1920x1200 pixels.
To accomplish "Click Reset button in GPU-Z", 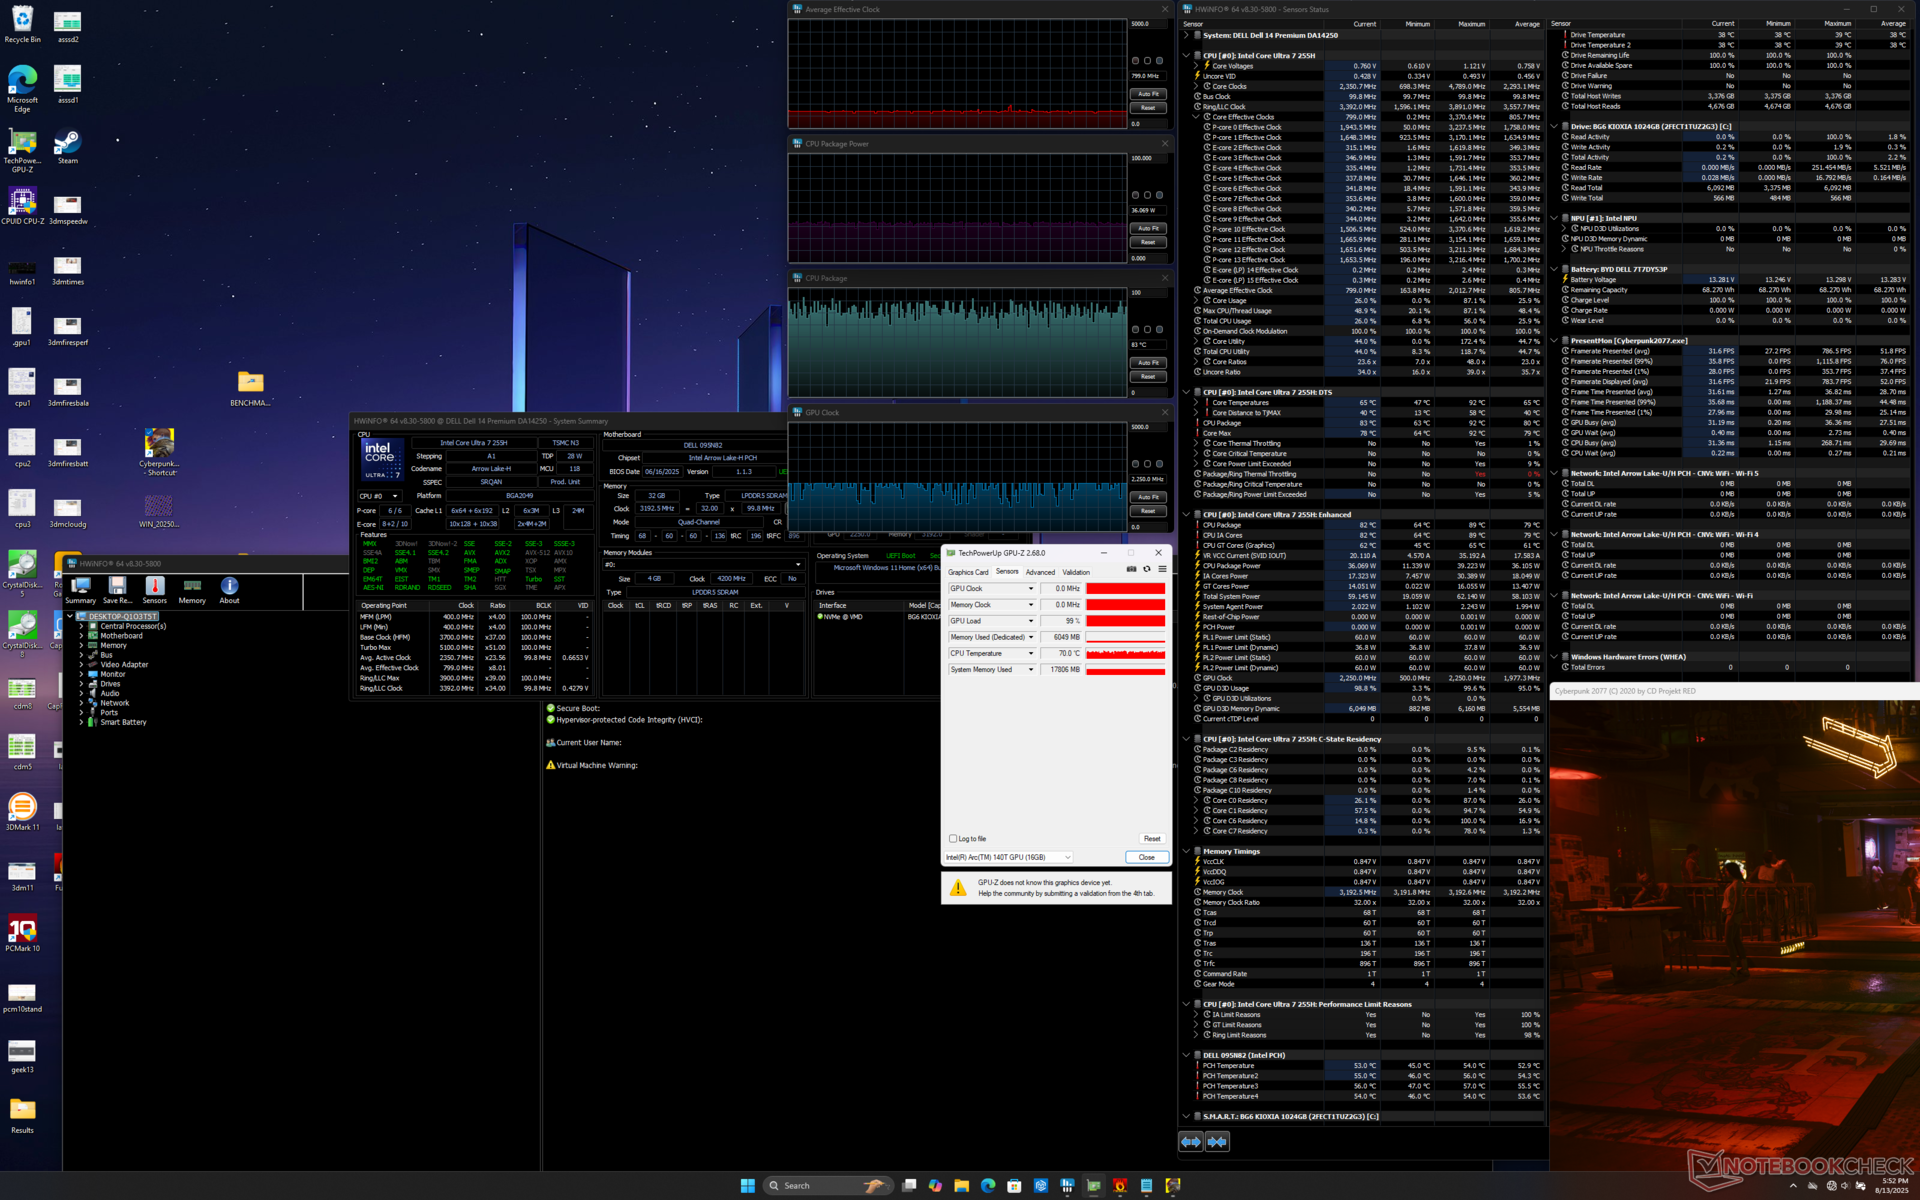I will click(1152, 839).
